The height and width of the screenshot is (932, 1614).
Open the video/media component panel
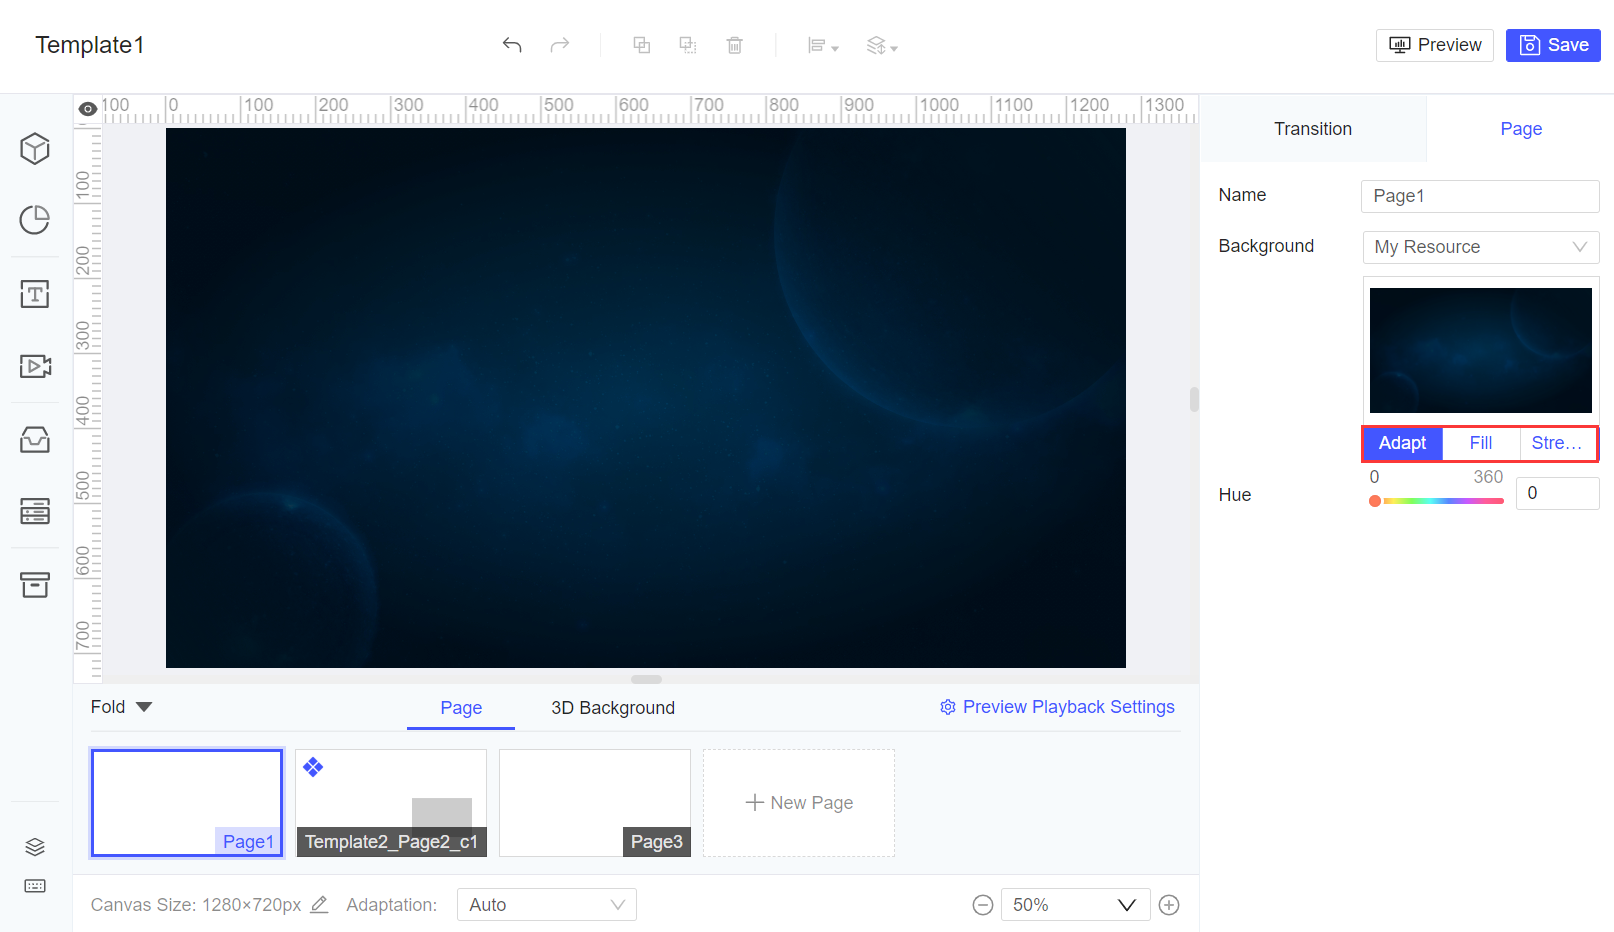[35, 366]
